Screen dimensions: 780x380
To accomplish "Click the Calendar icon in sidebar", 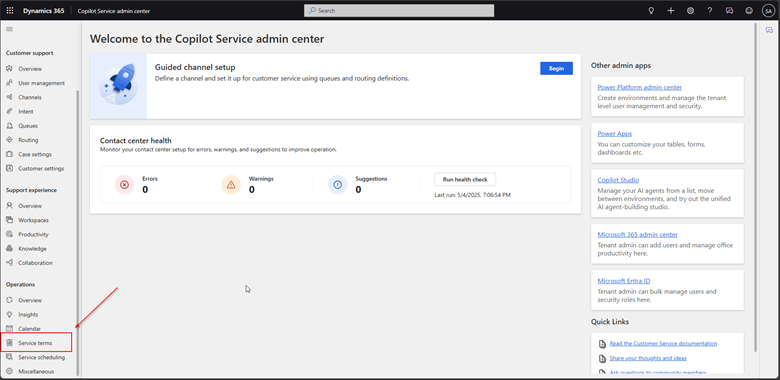I will click(x=9, y=329).
